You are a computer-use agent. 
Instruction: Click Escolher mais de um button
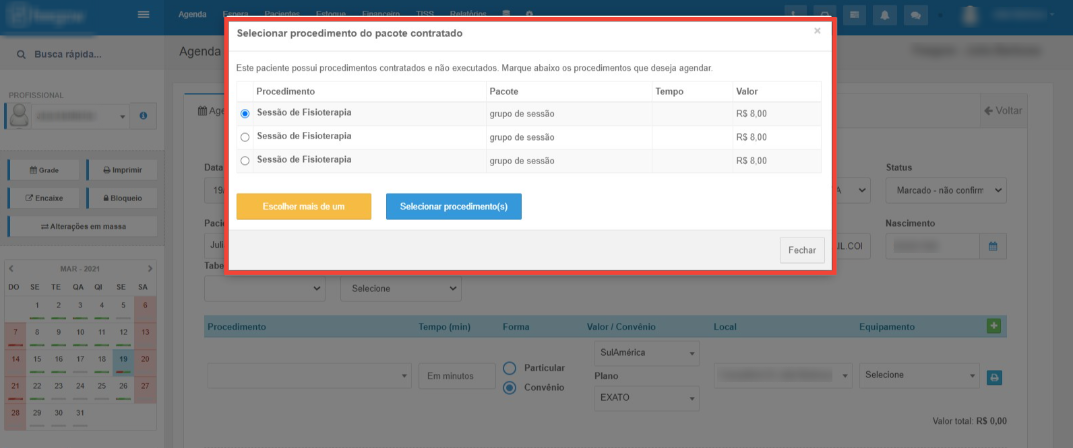304,207
